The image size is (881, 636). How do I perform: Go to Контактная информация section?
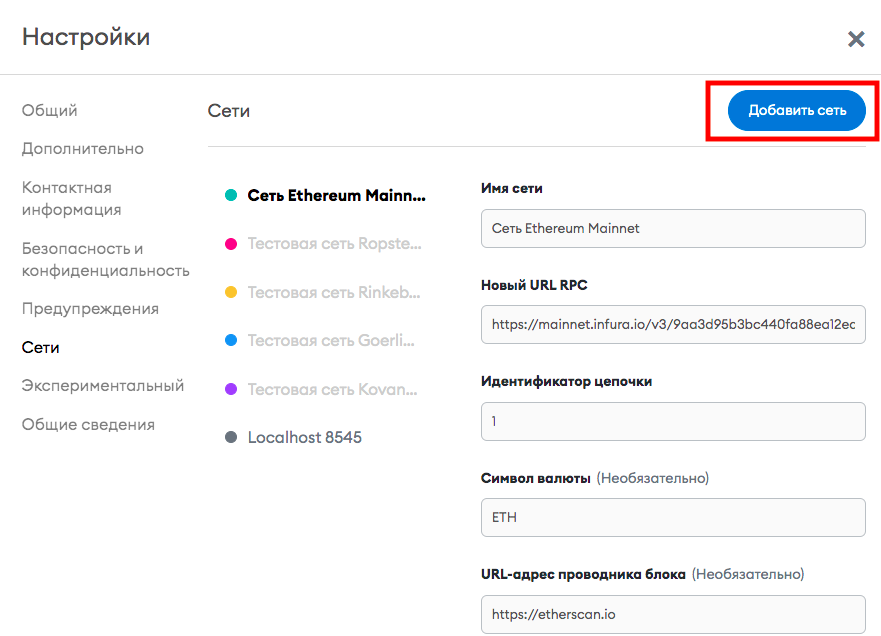pos(71,198)
